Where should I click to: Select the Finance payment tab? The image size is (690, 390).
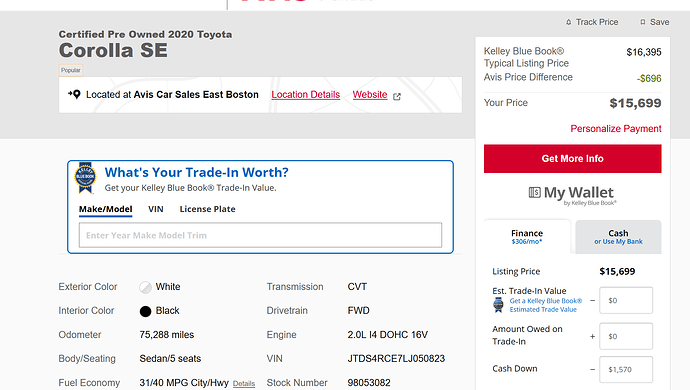click(527, 237)
